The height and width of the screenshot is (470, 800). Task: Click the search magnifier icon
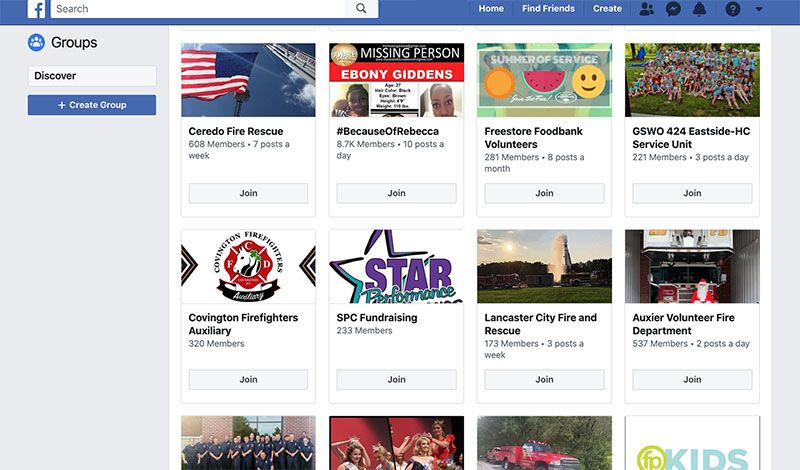[361, 9]
